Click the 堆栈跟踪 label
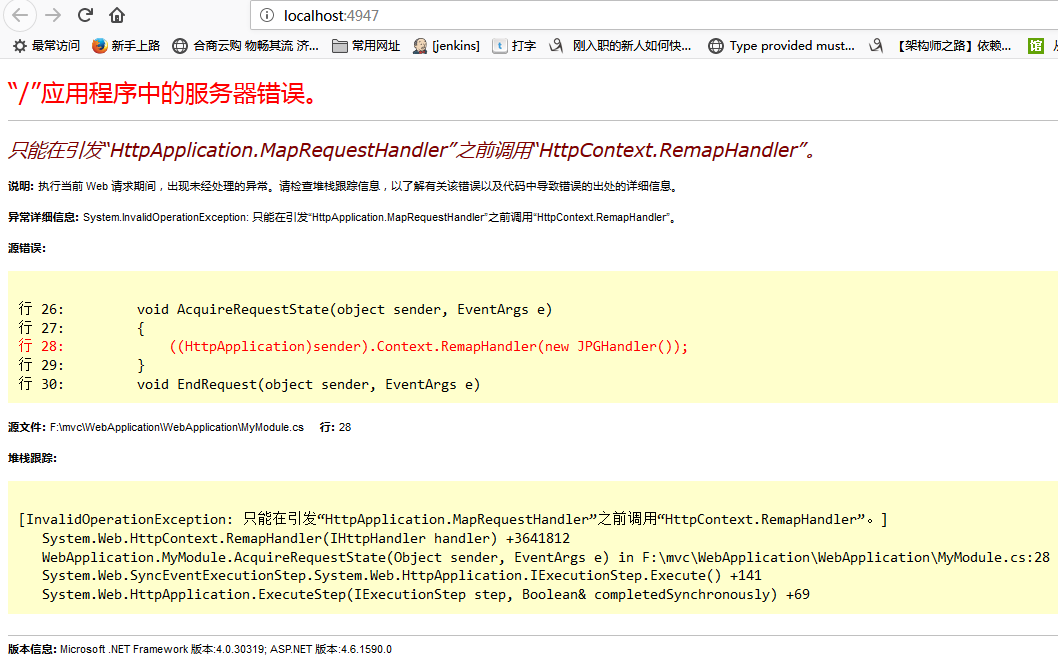 click(32, 458)
